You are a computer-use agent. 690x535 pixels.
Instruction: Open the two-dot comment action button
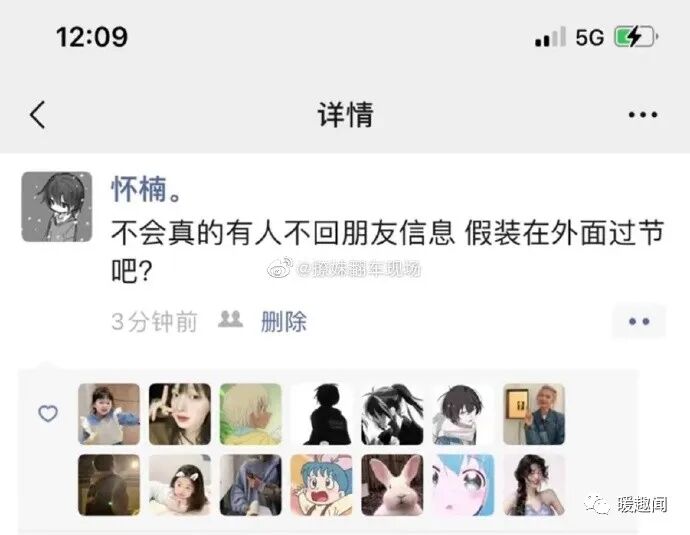tap(639, 321)
